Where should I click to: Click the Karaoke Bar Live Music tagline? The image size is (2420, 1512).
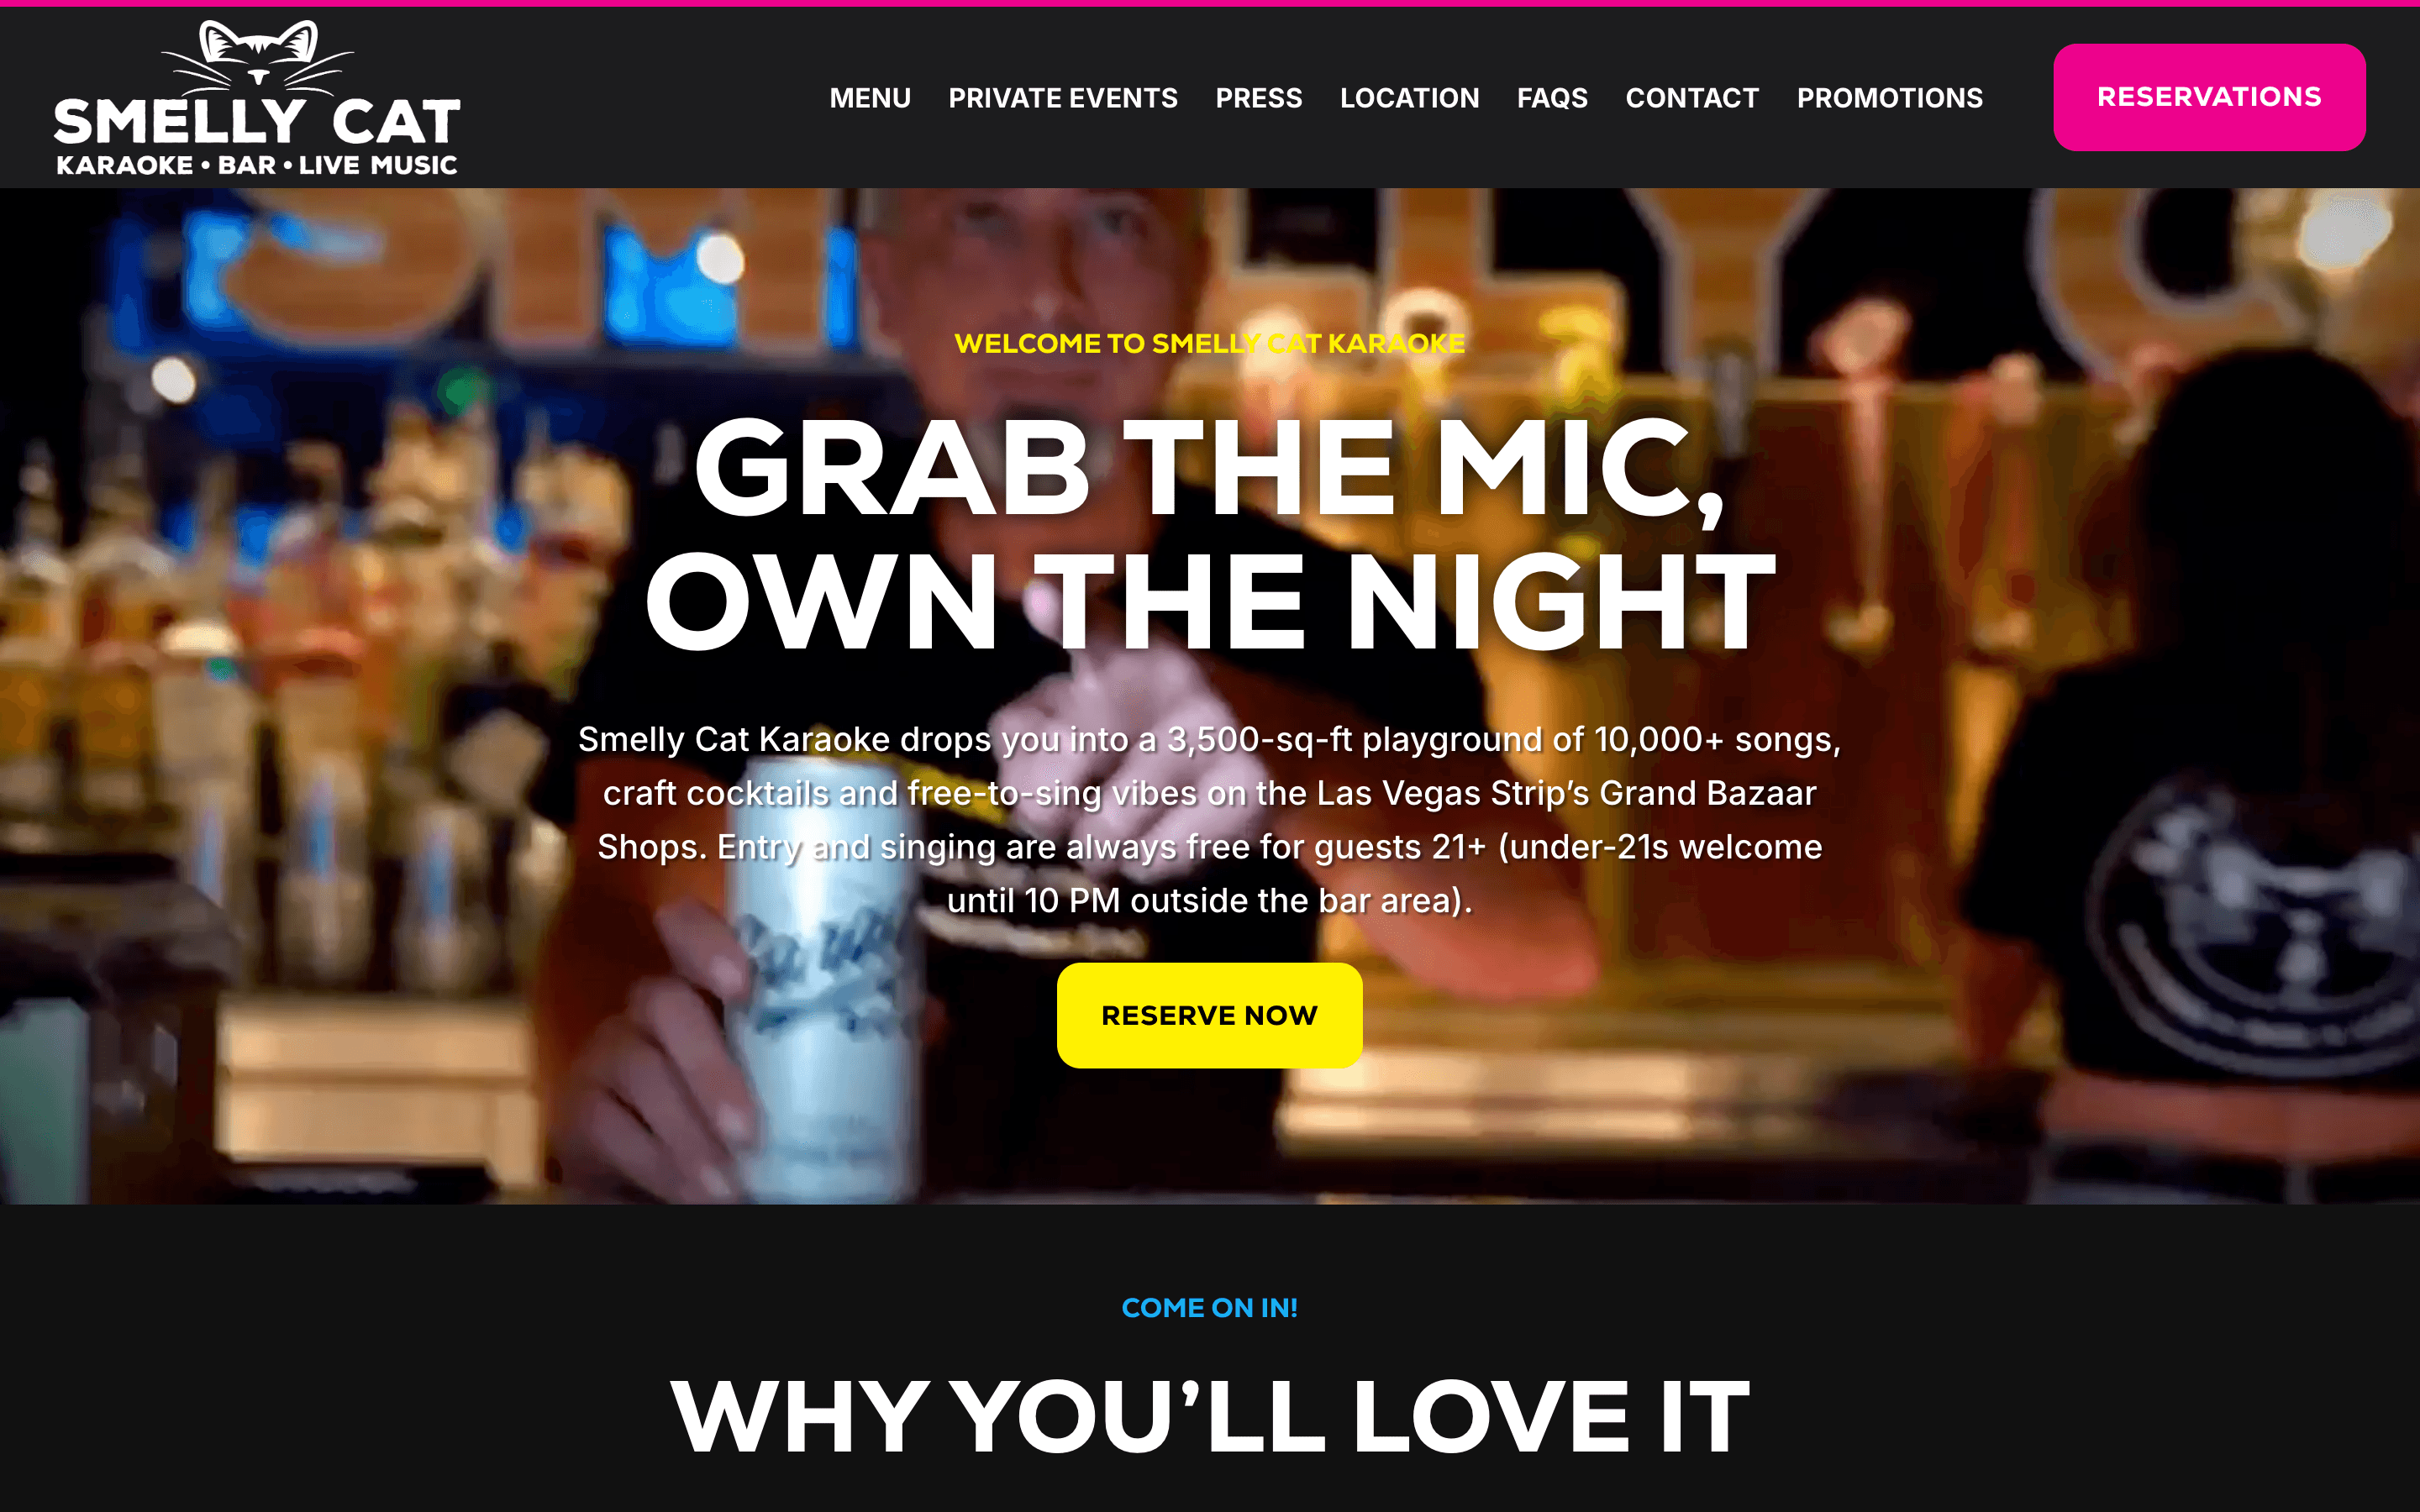click(257, 165)
